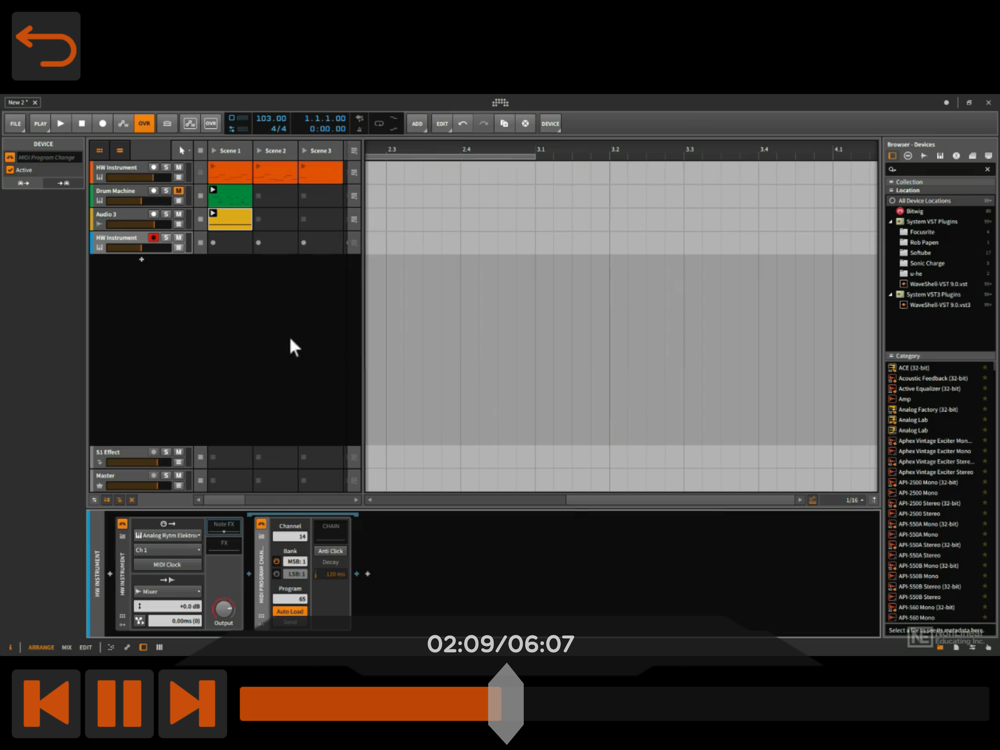
Task: Solo the S1 Effect track
Action: pos(166,452)
